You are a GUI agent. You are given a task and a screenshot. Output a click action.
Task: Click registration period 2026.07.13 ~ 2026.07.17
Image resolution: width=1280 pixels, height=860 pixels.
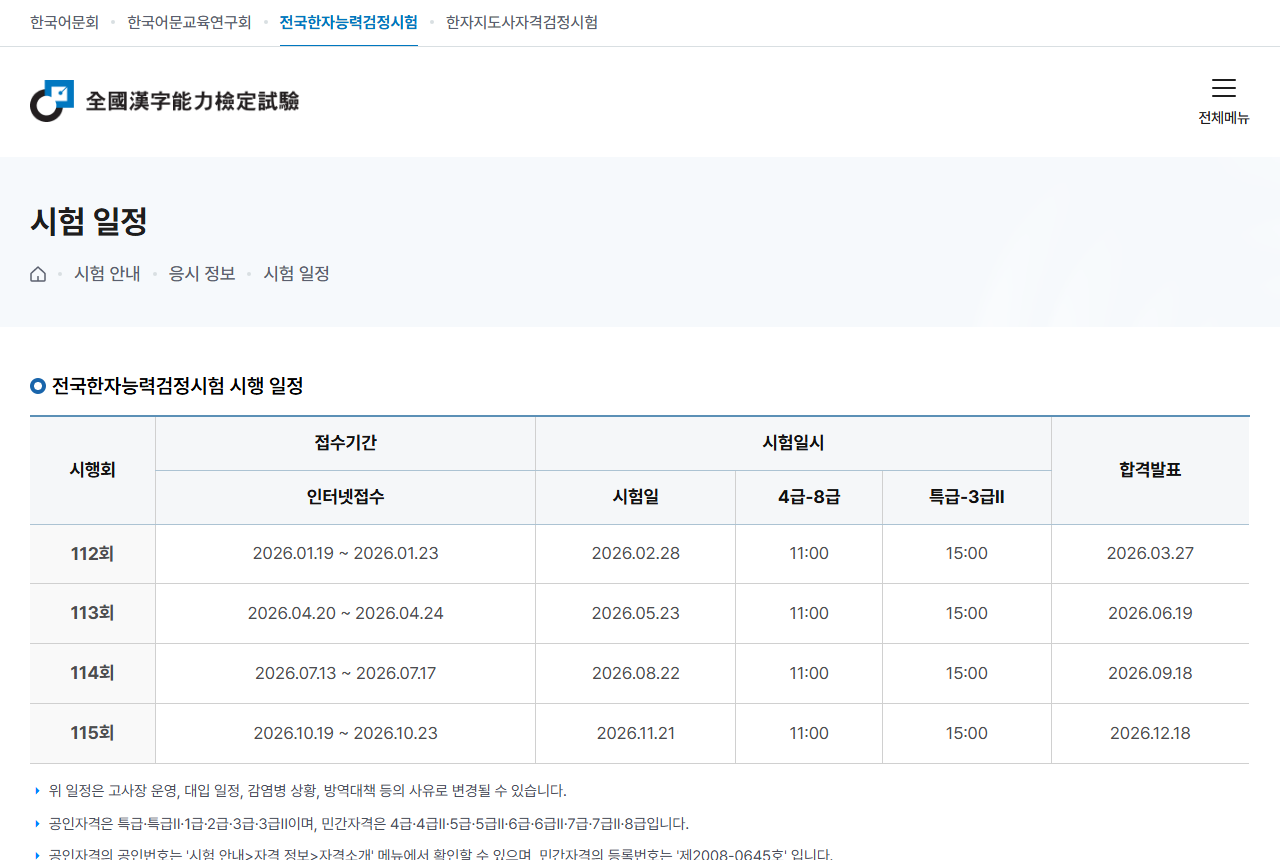tap(346, 674)
